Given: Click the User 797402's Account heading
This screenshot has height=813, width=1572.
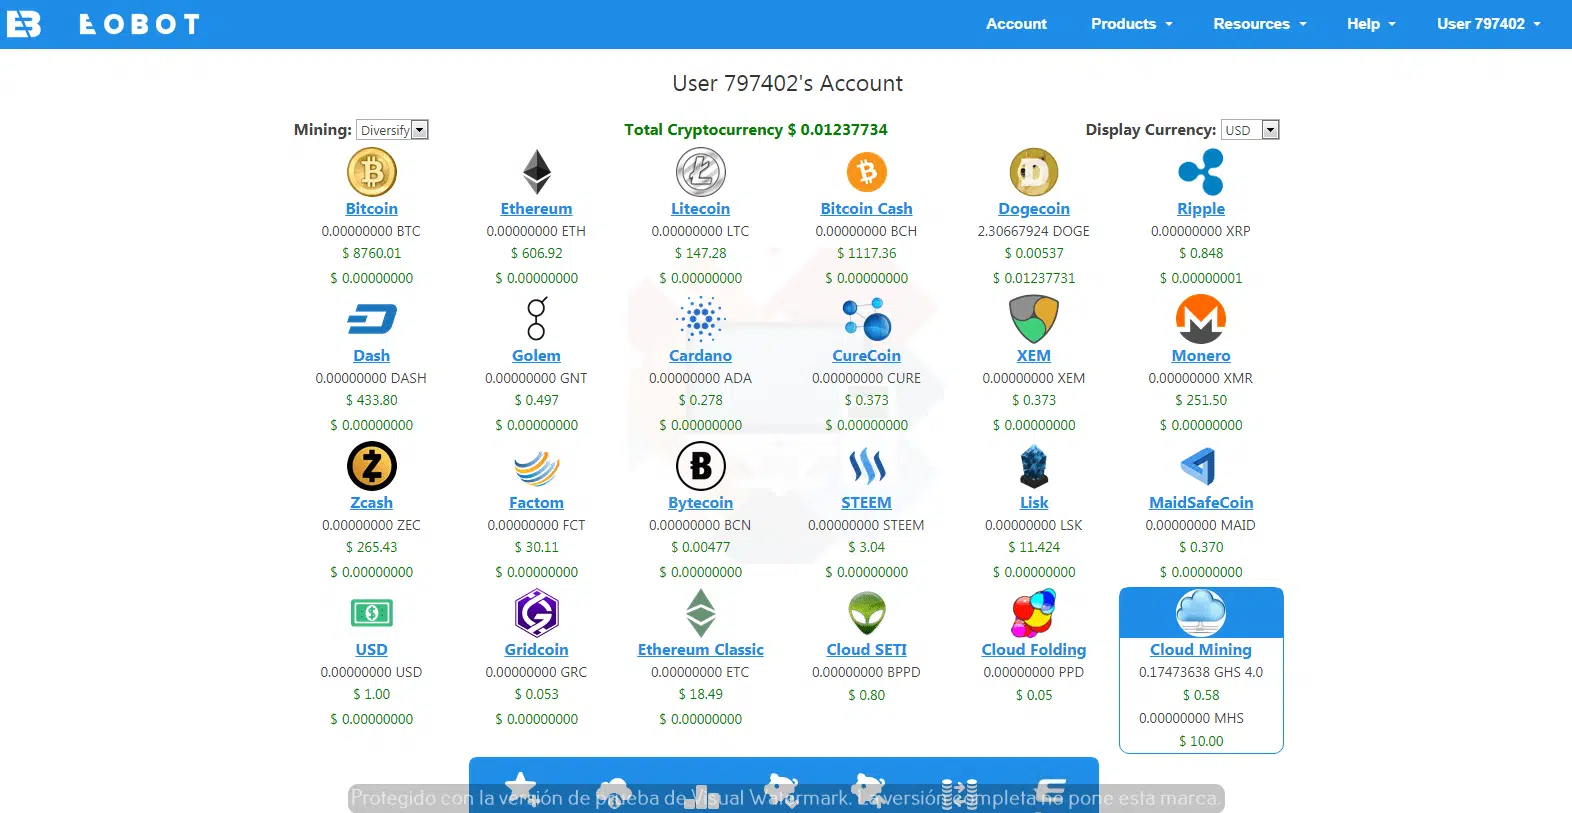Looking at the screenshot, I should click(788, 84).
